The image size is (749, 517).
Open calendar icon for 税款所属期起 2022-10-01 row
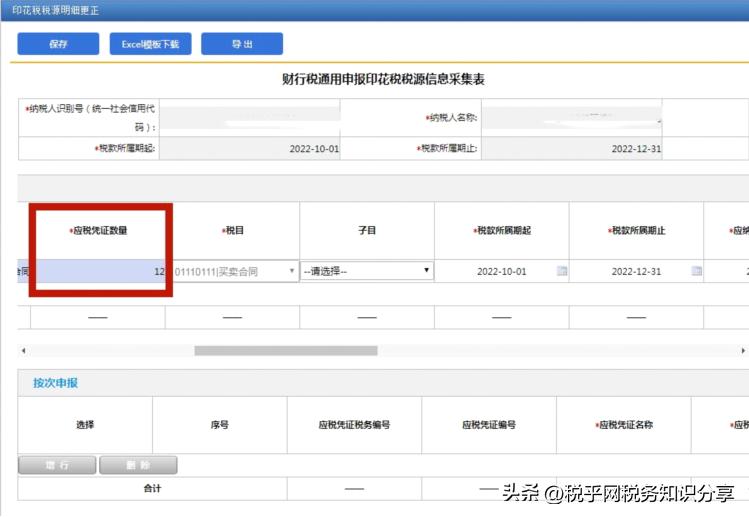click(x=562, y=271)
